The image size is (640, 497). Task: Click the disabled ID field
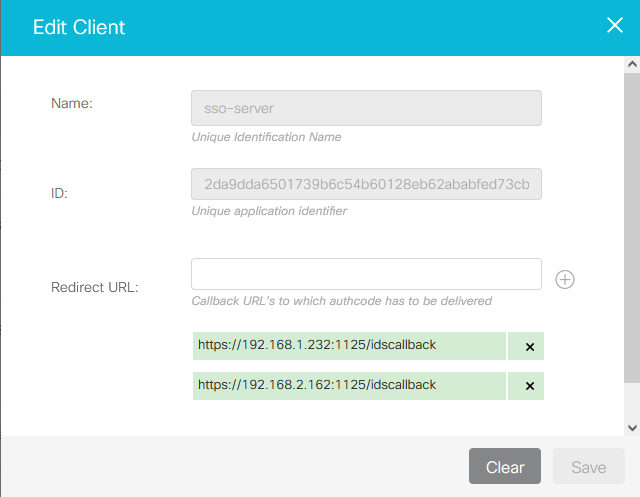[366, 185]
